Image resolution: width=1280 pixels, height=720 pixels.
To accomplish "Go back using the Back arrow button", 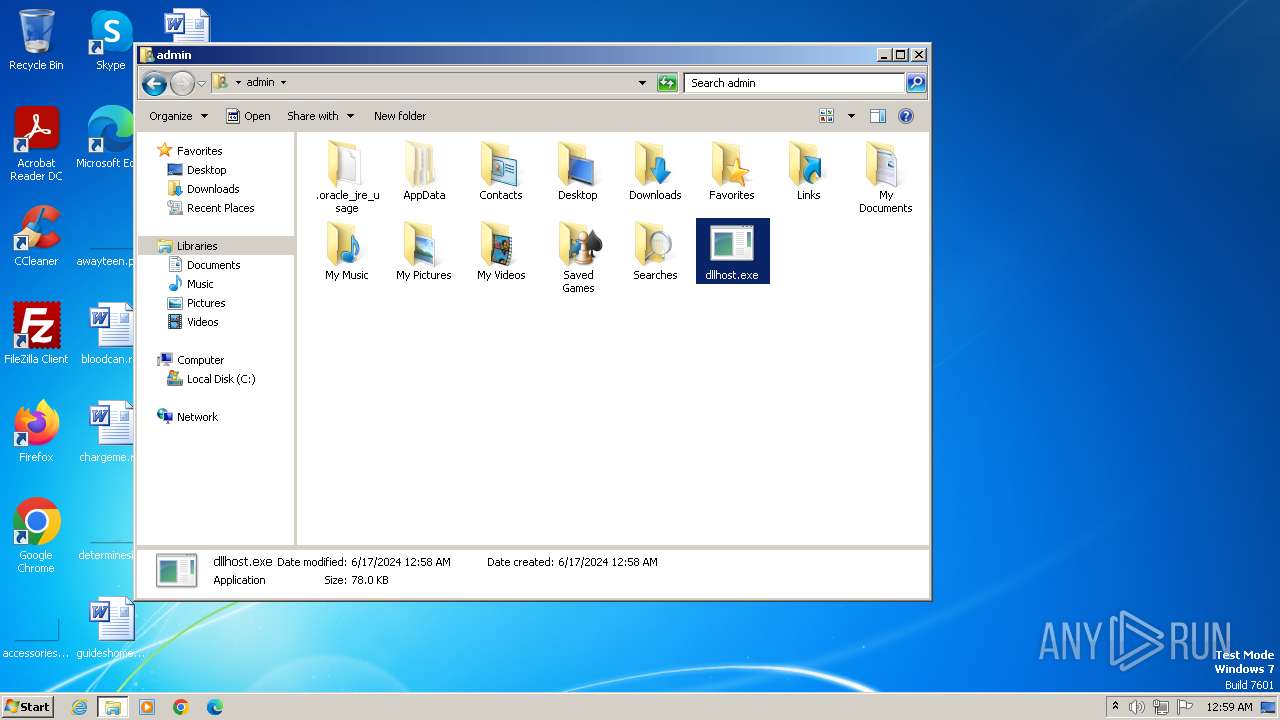I will [x=154, y=83].
